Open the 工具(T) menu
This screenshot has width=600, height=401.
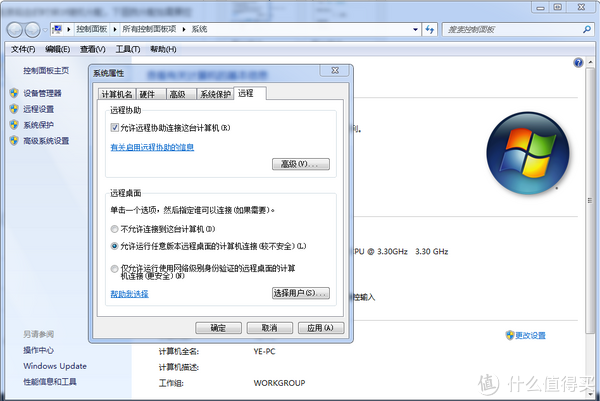[128, 49]
